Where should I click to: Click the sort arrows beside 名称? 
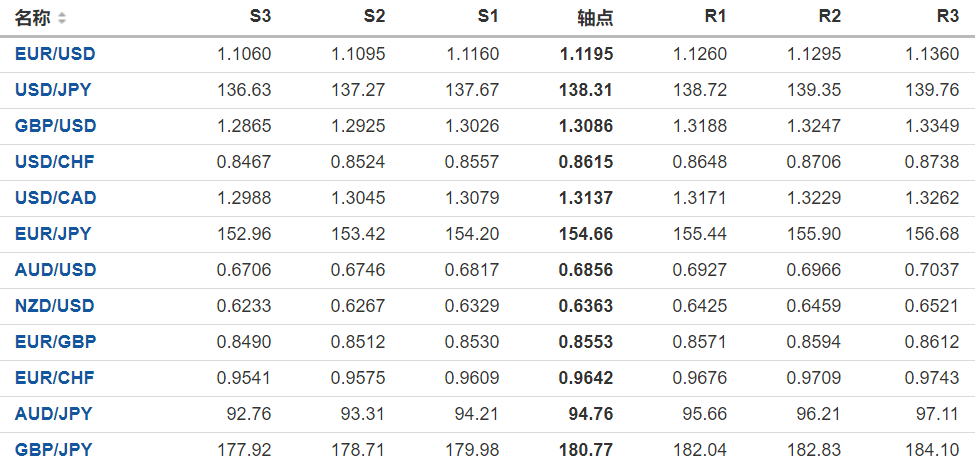point(63,18)
